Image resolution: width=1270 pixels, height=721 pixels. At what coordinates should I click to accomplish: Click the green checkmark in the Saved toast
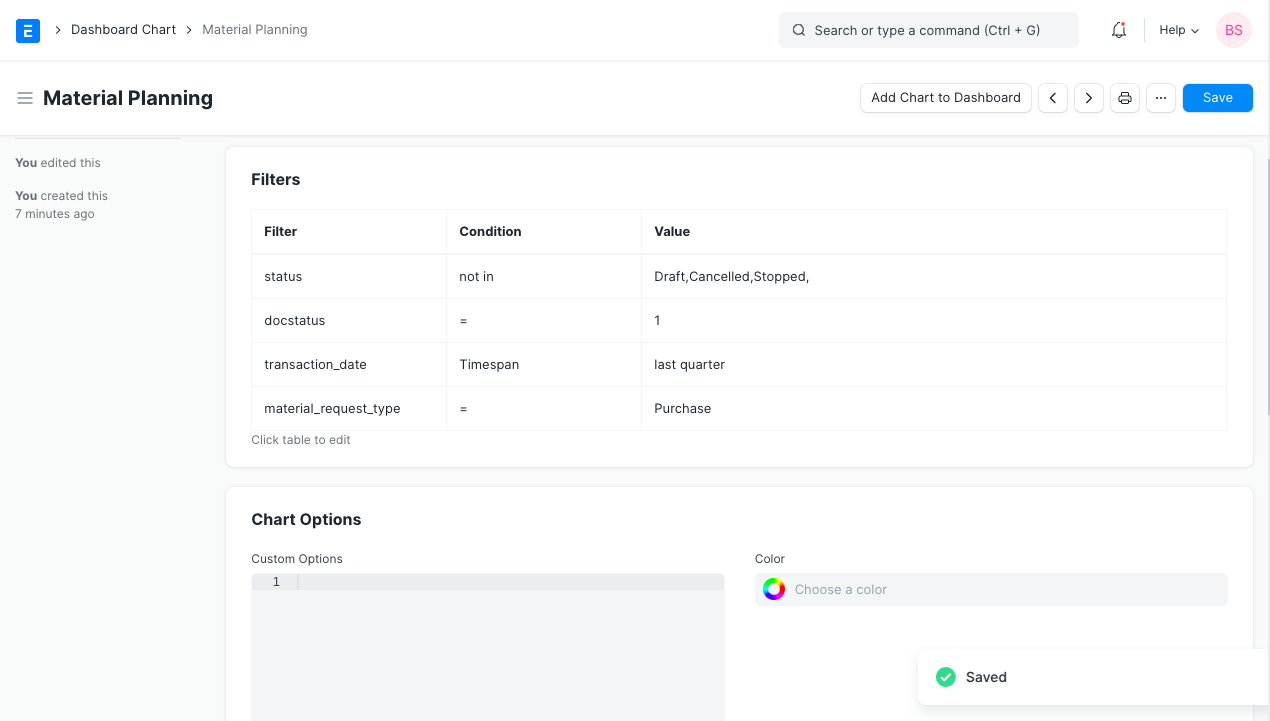pos(945,677)
